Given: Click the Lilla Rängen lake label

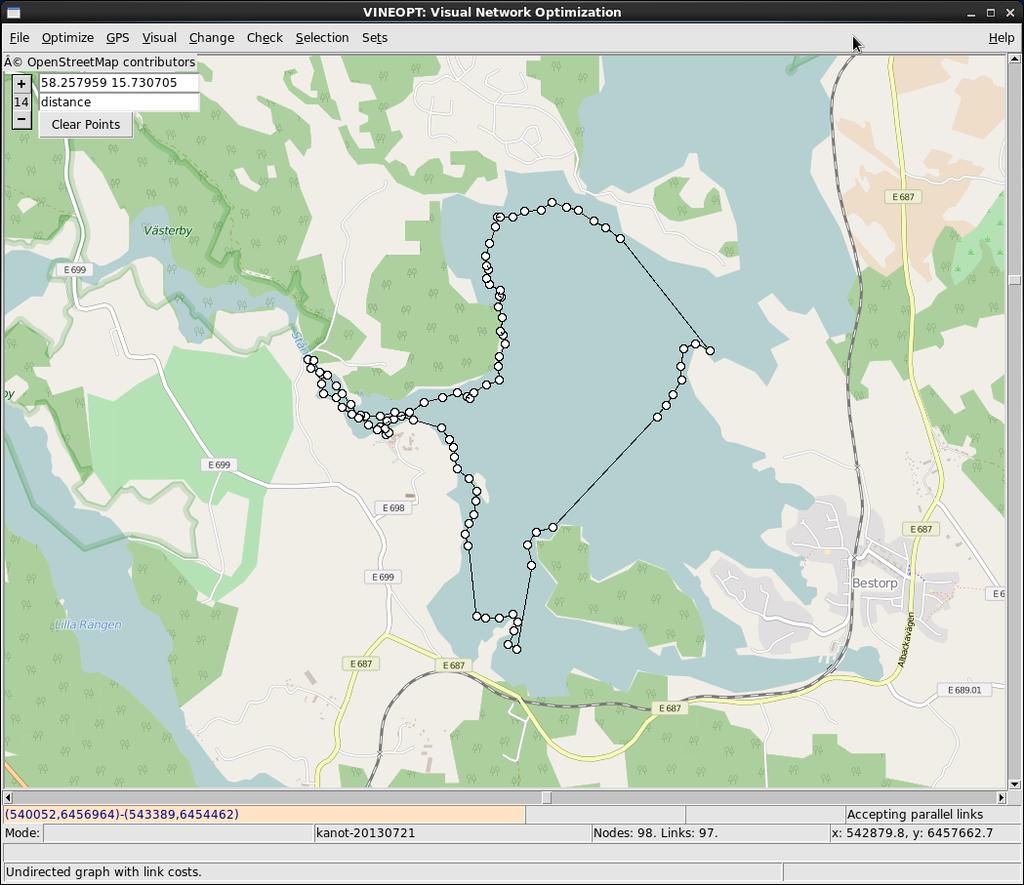Looking at the screenshot, I should coord(88,624).
